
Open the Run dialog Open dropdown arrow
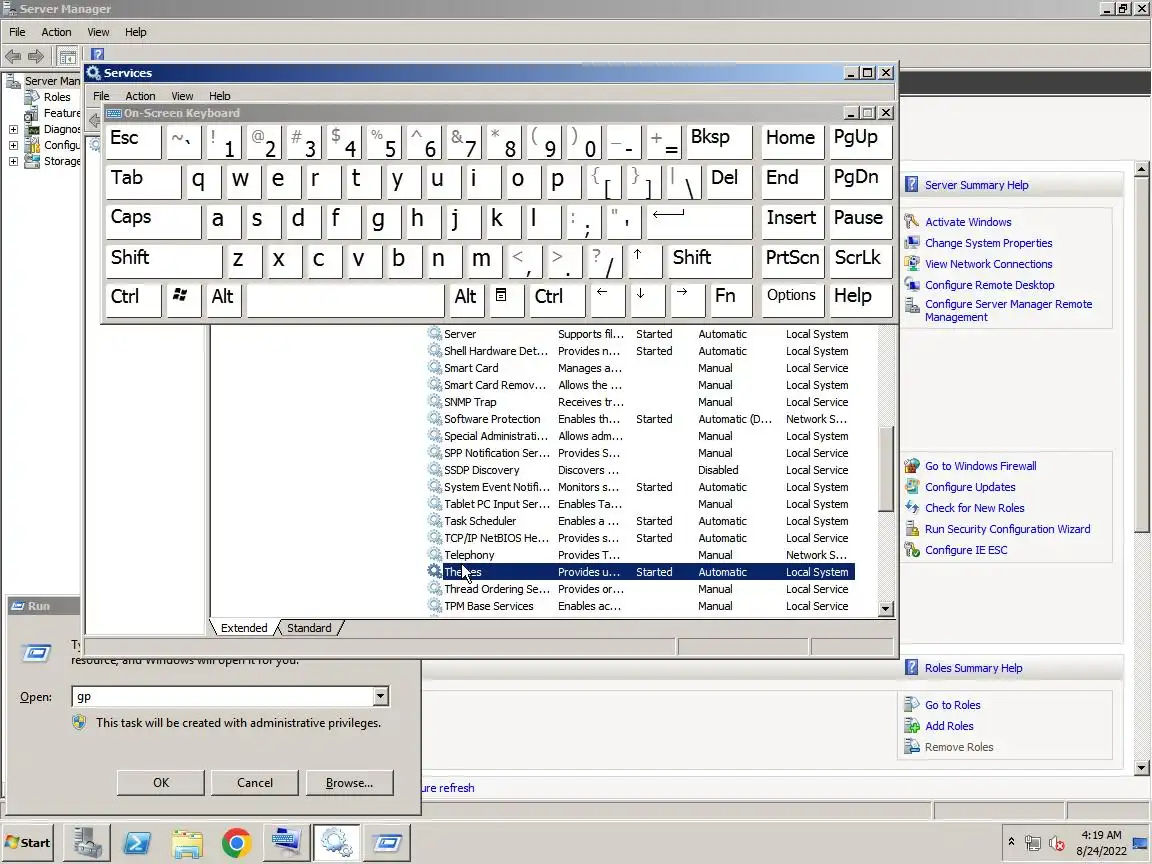[380, 696]
